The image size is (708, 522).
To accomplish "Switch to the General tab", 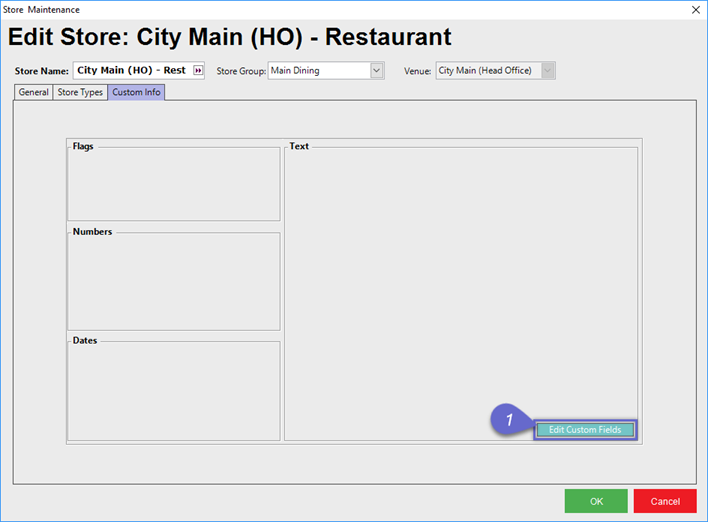I will [x=33, y=92].
